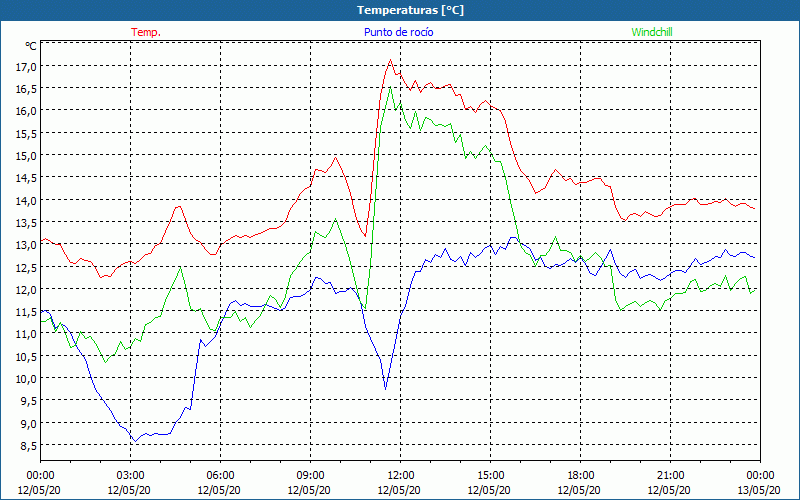Click the 15,0 y-axis value
Image resolution: width=800 pixels, height=500 pixels.
pyautogui.click(x=27, y=156)
